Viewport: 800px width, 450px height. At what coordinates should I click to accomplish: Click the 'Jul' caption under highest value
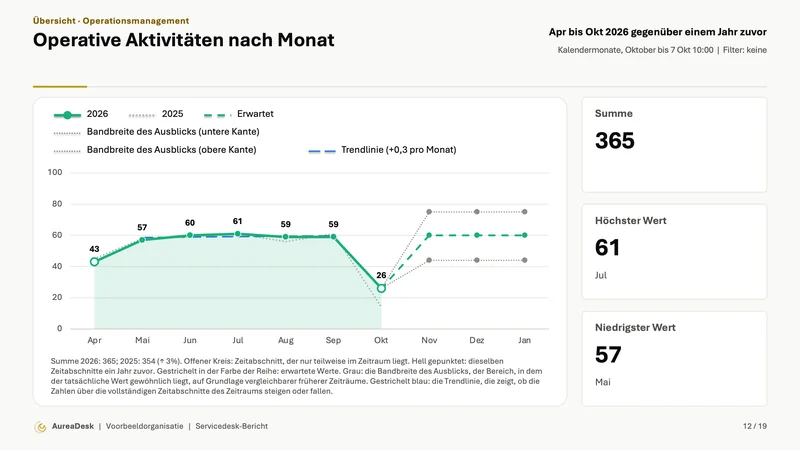point(601,276)
